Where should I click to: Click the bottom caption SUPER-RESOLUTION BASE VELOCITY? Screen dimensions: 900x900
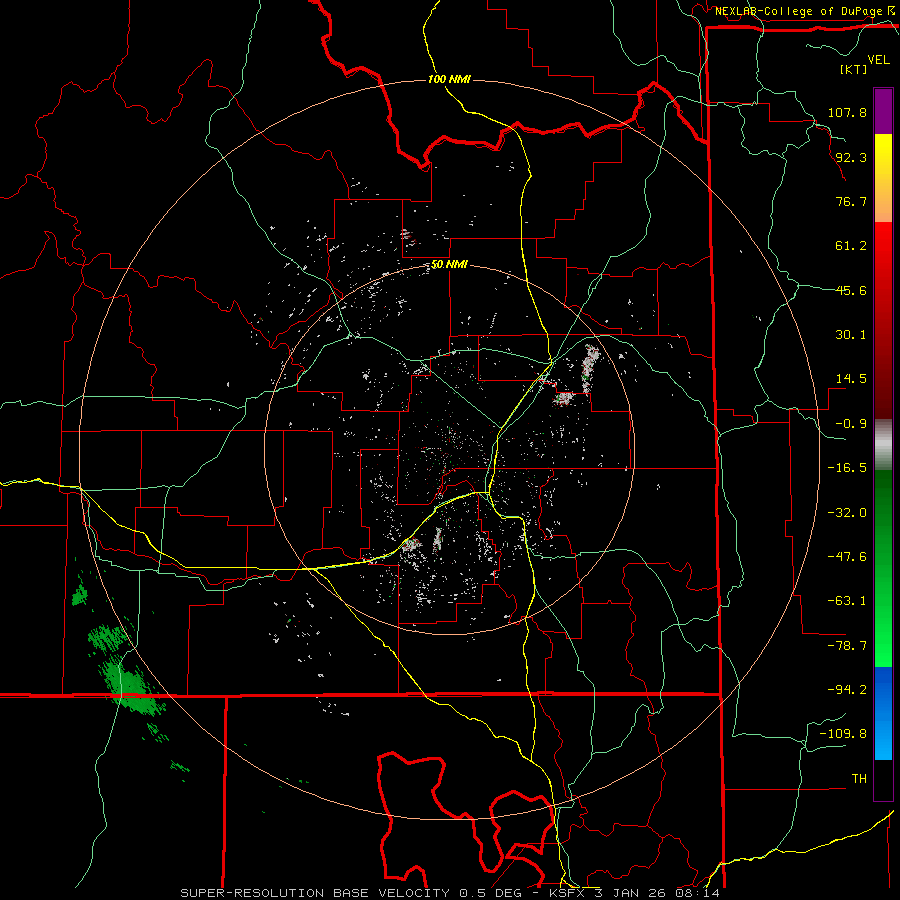315,893
